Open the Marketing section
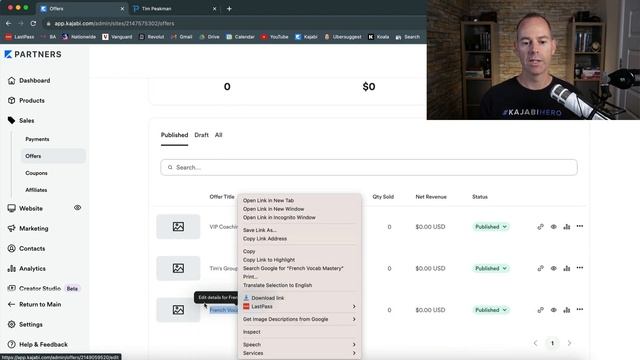The height and width of the screenshot is (360, 640). 28,228
